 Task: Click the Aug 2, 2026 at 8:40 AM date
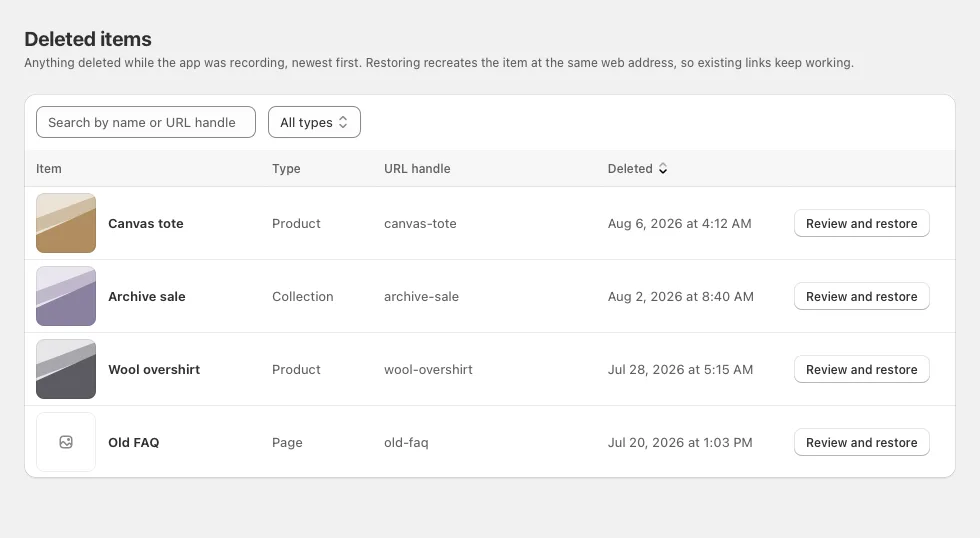[681, 297]
